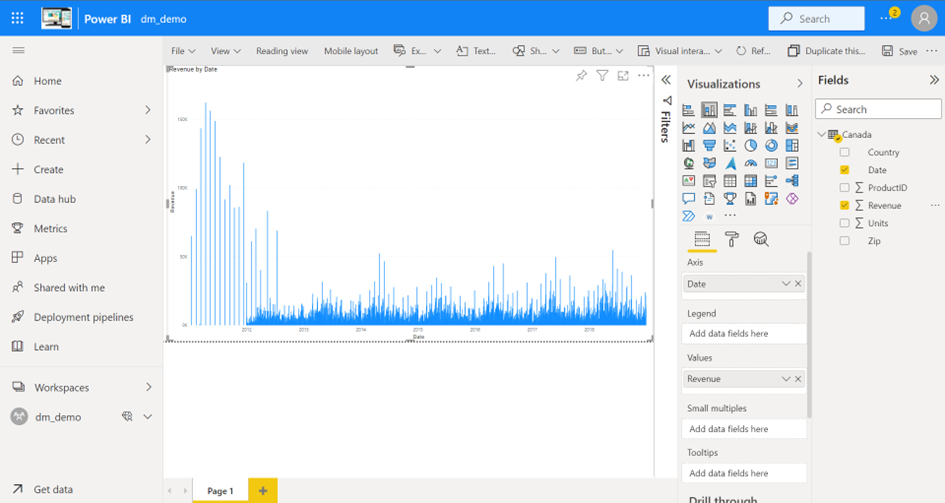Open the notifications icon in header
Viewport: 945px width, 503px height.
pyautogui.click(x=887, y=18)
